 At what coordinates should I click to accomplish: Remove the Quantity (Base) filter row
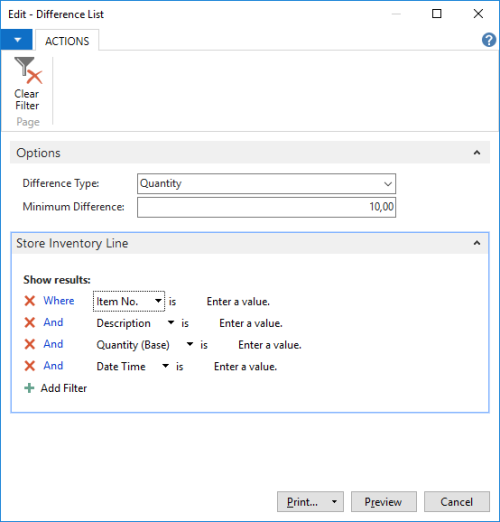30,344
